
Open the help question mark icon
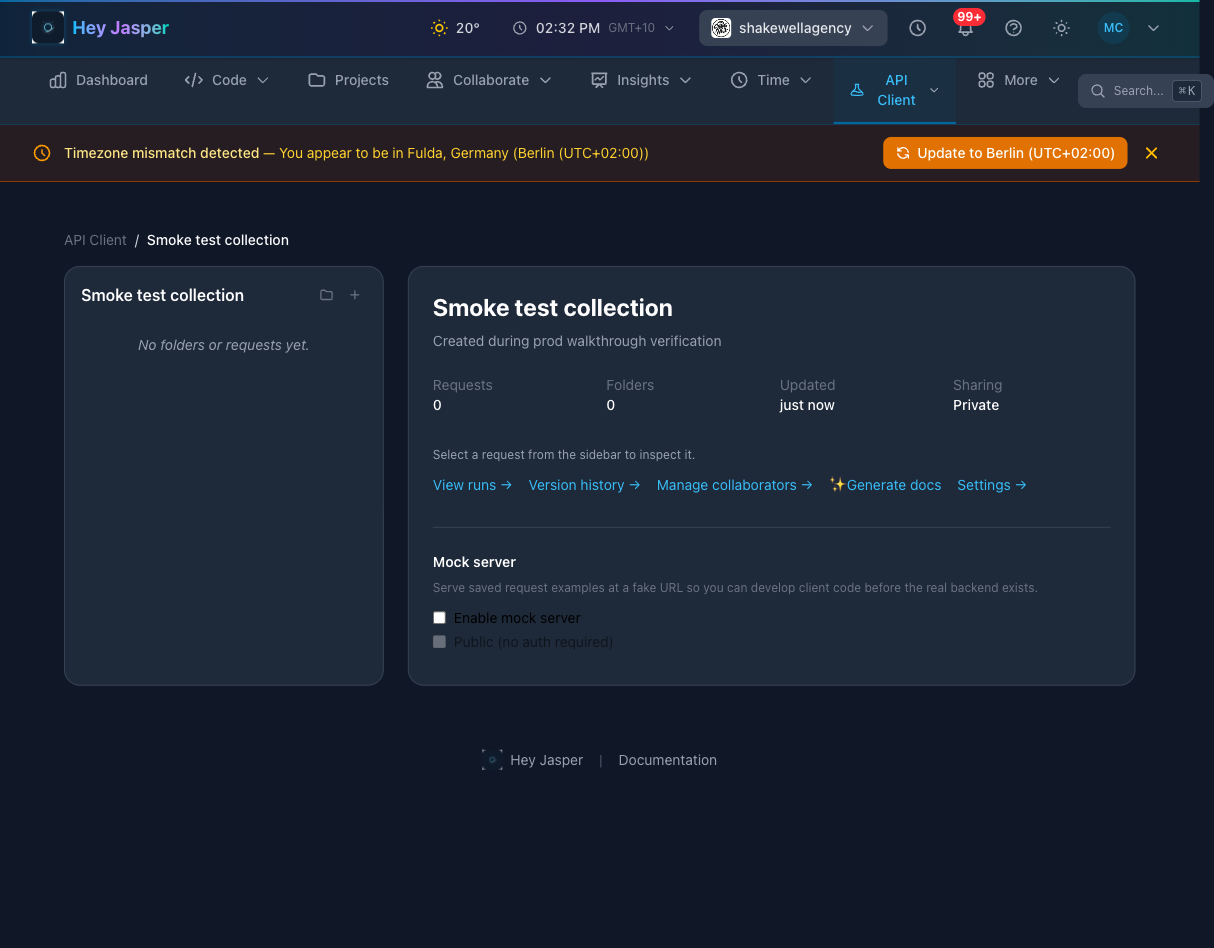click(1013, 28)
